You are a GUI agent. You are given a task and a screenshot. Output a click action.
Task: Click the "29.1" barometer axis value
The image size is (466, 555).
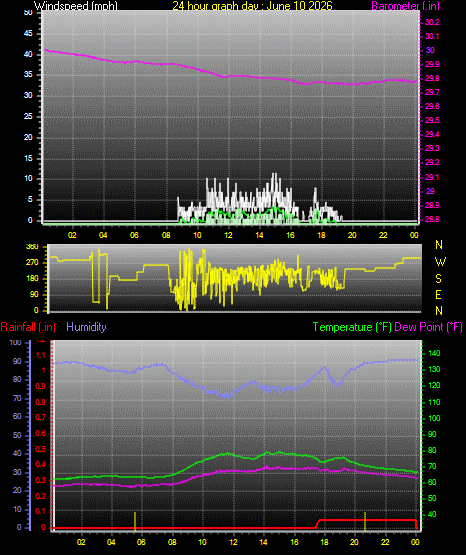coord(432,177)
